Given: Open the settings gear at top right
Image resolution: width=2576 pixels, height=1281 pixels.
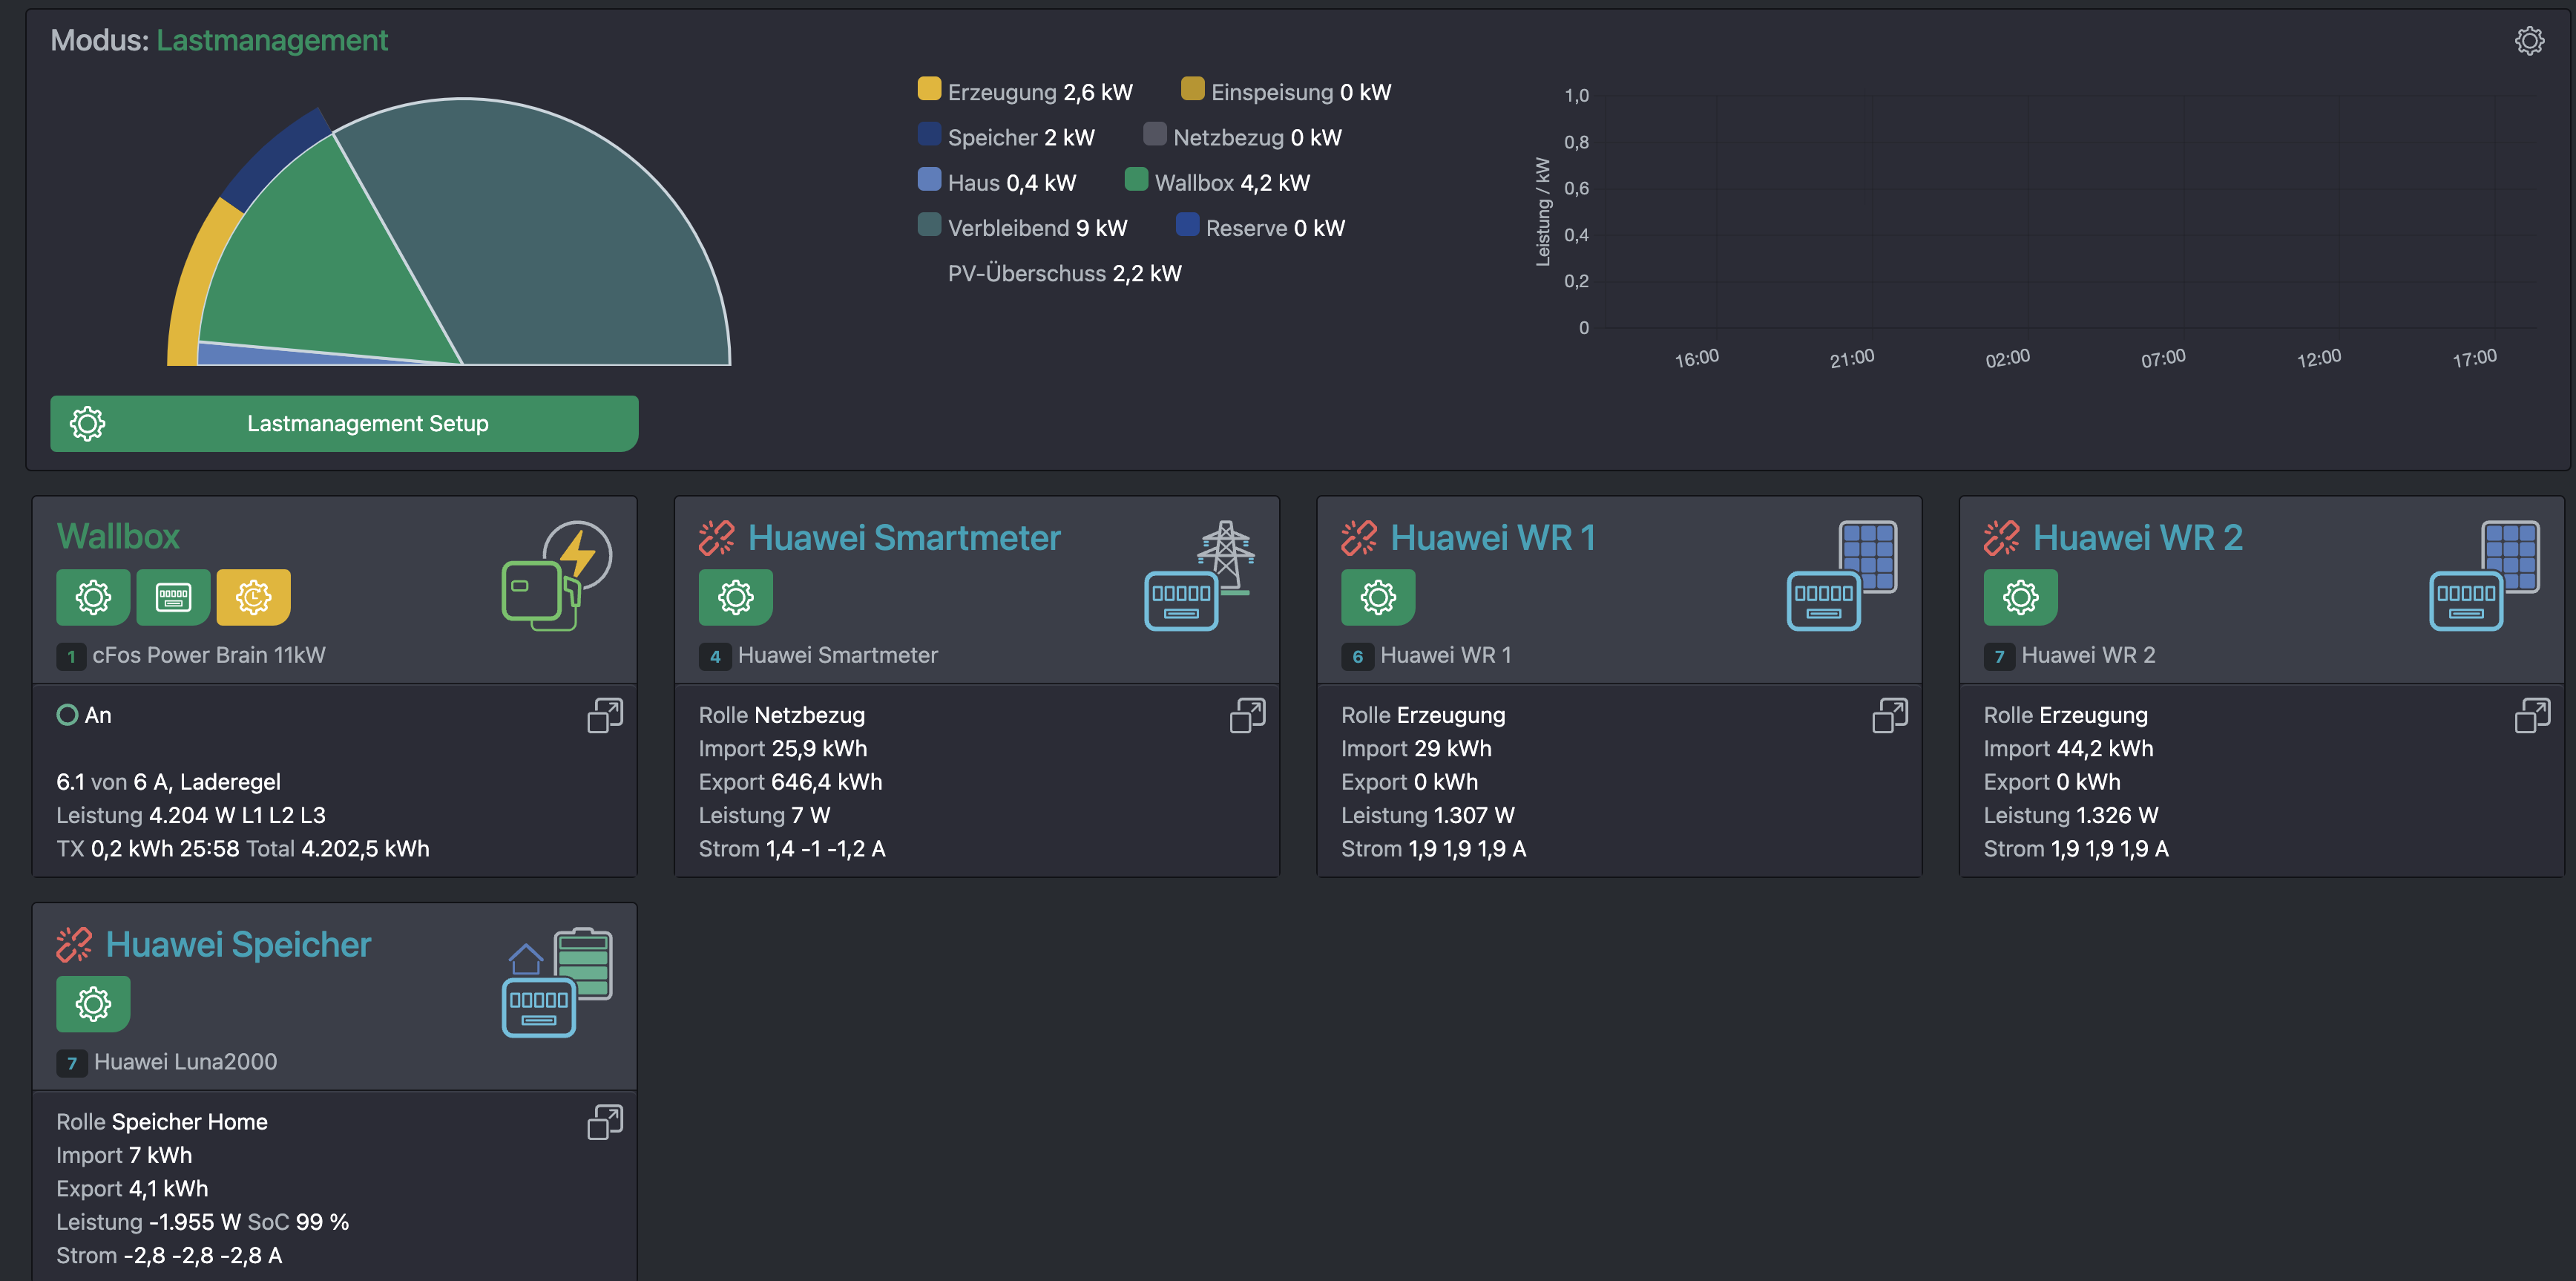Looking at the screenshot, I should 2529,41.
